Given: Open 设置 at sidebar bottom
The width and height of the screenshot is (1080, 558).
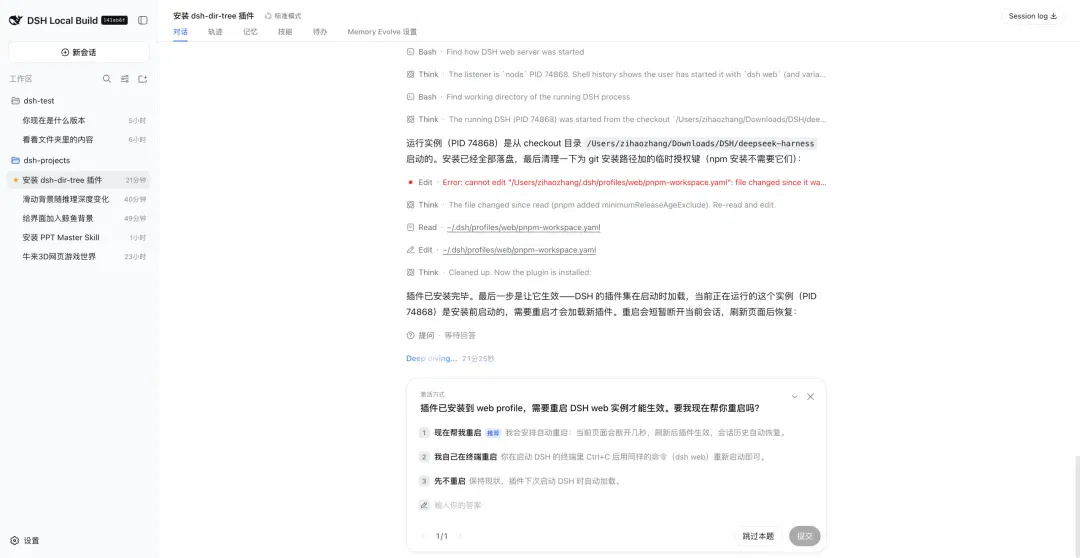Looking at the screenshot, I should (25, 541).
